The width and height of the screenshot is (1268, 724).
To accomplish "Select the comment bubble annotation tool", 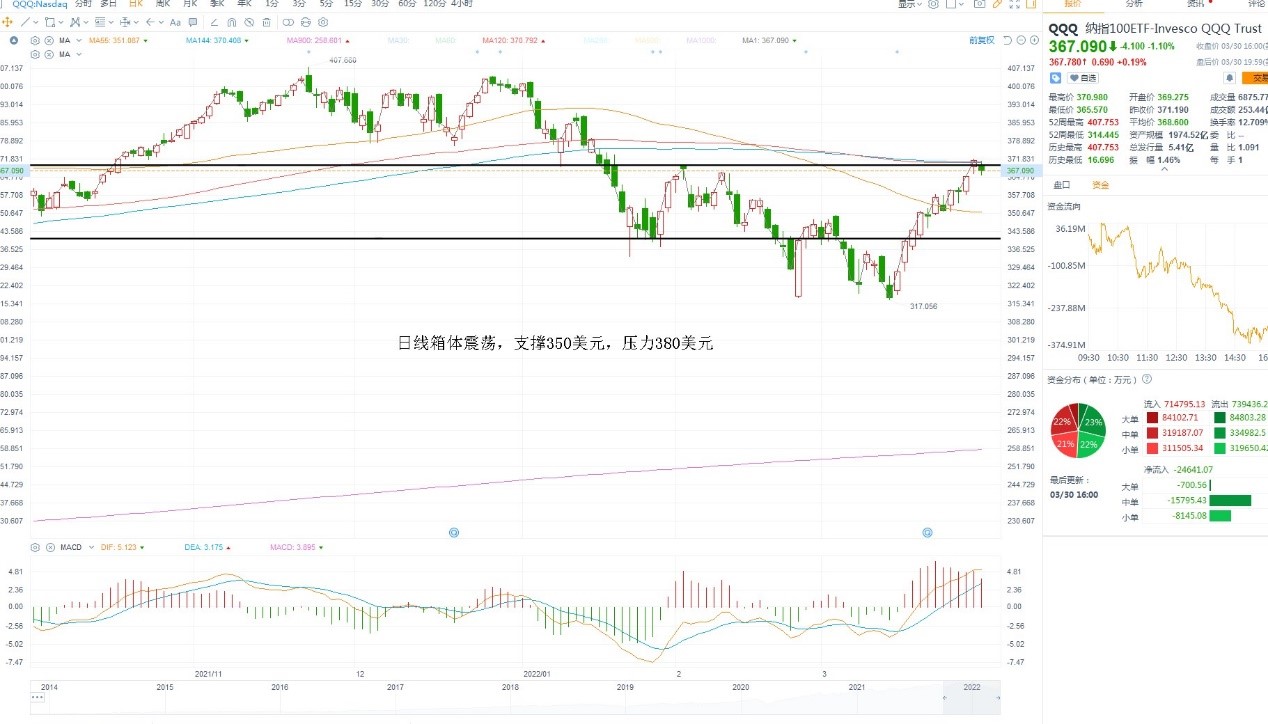I will point(193,22).
